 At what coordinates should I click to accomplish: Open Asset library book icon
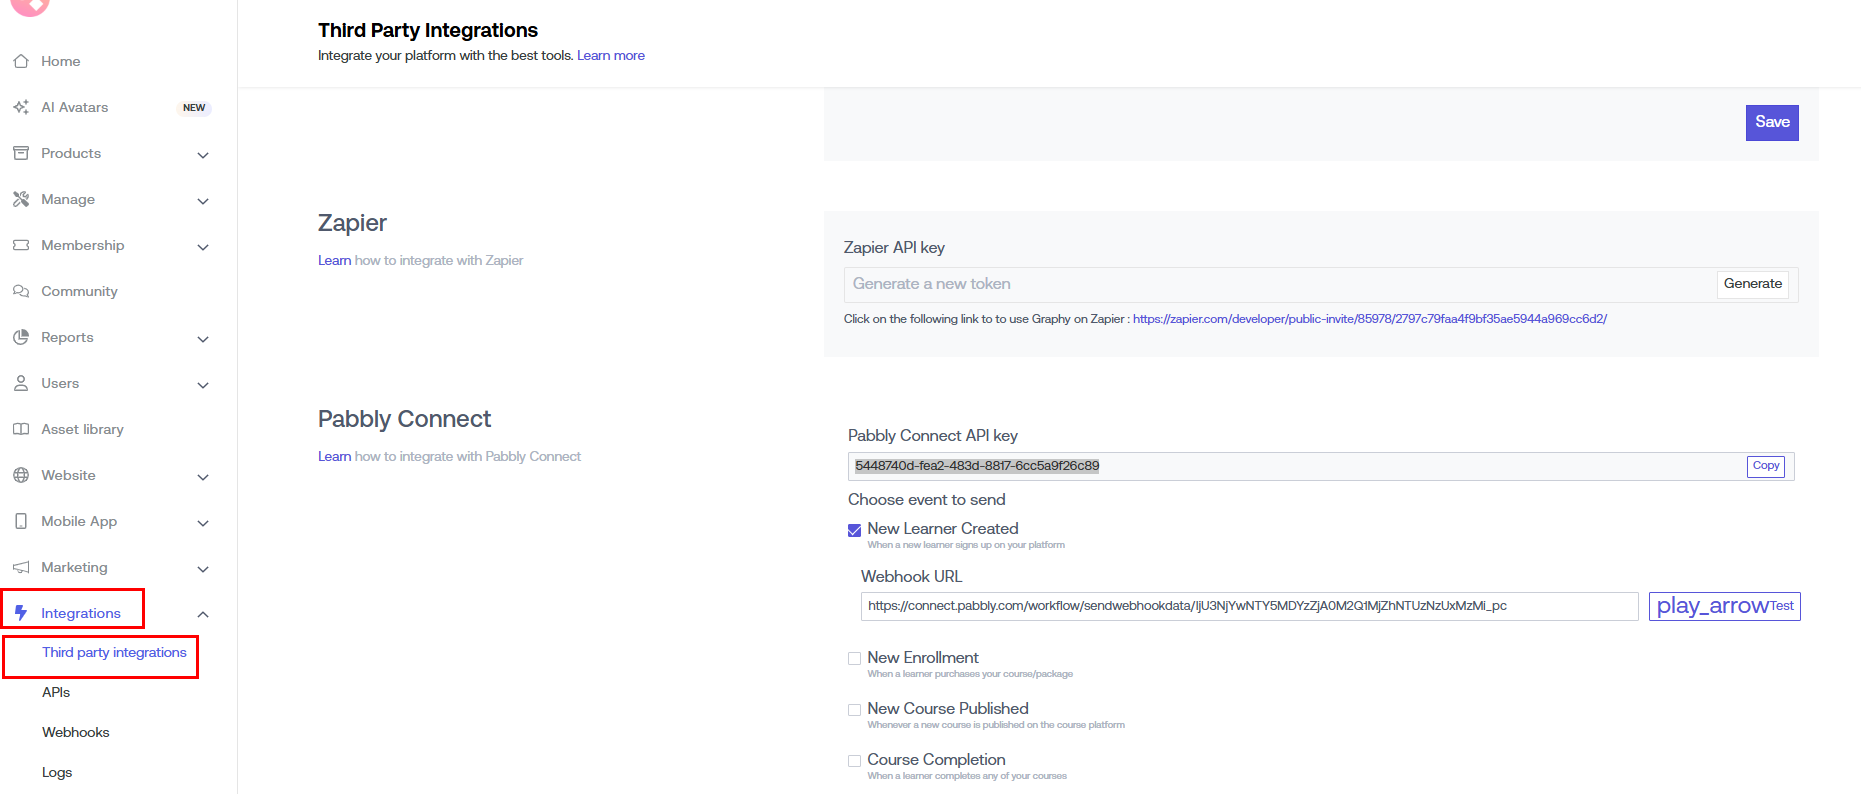(21, 429)
